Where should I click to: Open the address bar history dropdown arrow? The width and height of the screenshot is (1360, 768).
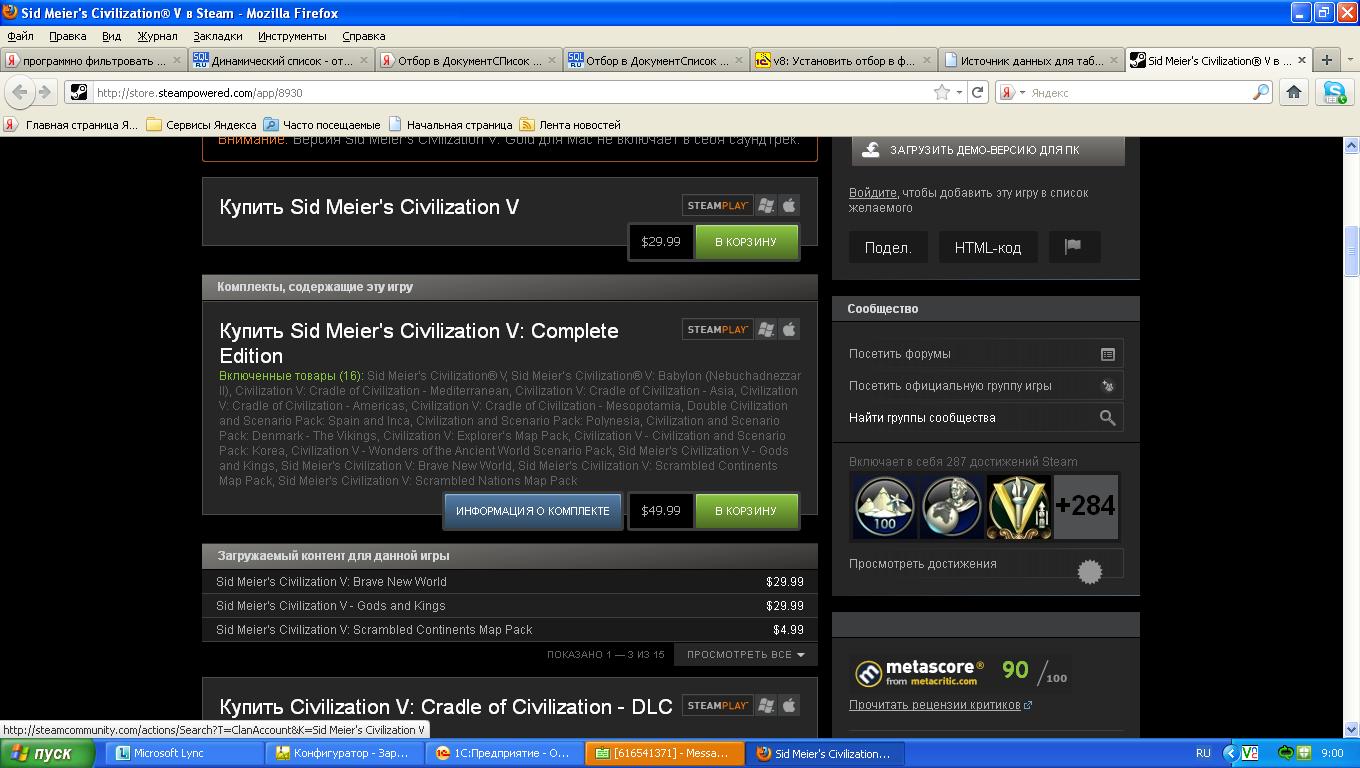click(x=959, y=92)
